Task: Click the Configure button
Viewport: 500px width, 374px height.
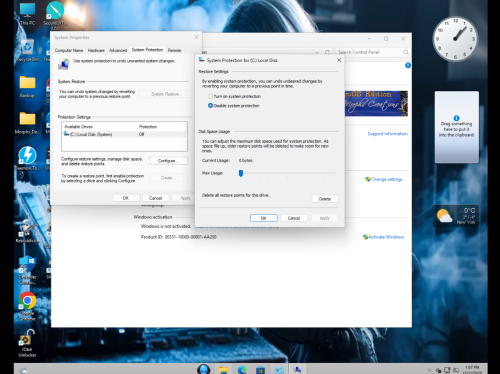Action: coord(168,161)
